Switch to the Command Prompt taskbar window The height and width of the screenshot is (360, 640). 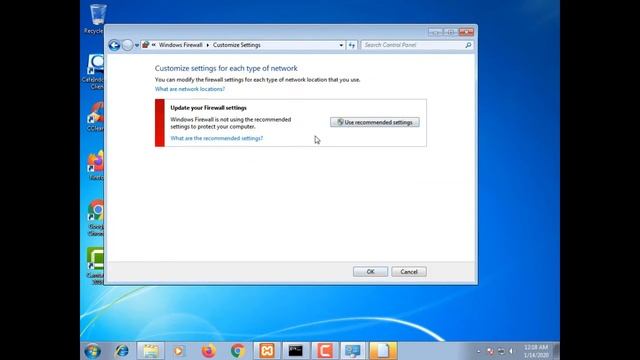pos(296,351)
